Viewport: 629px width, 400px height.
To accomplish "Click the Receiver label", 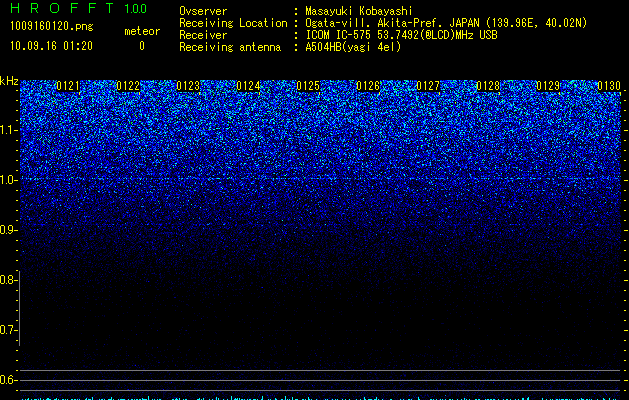I will [x=203, y=35].
